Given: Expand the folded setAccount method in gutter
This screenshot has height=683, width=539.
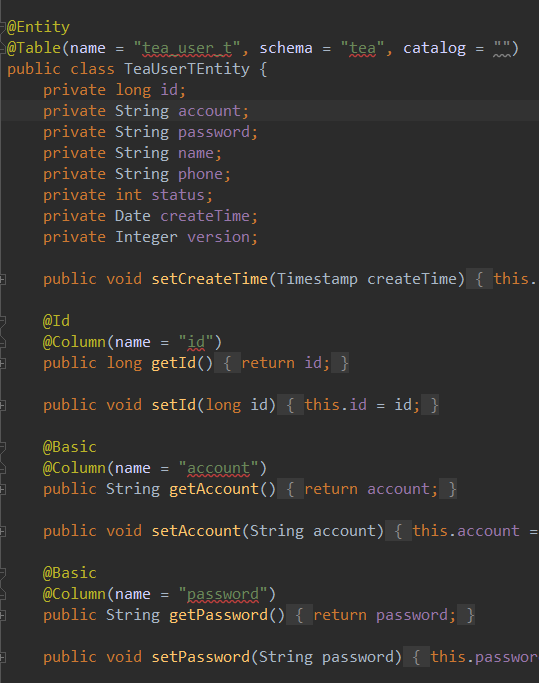Looking at the screenshot, I should tap(2, 531).
